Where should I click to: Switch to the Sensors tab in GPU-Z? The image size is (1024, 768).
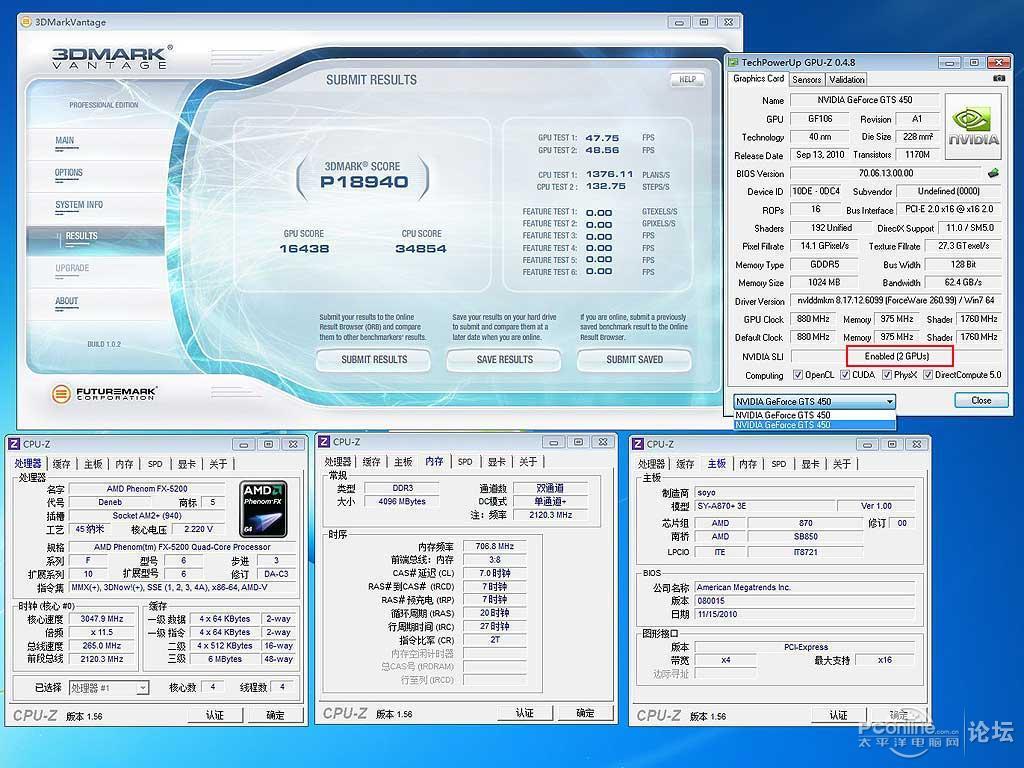point(807,79)
